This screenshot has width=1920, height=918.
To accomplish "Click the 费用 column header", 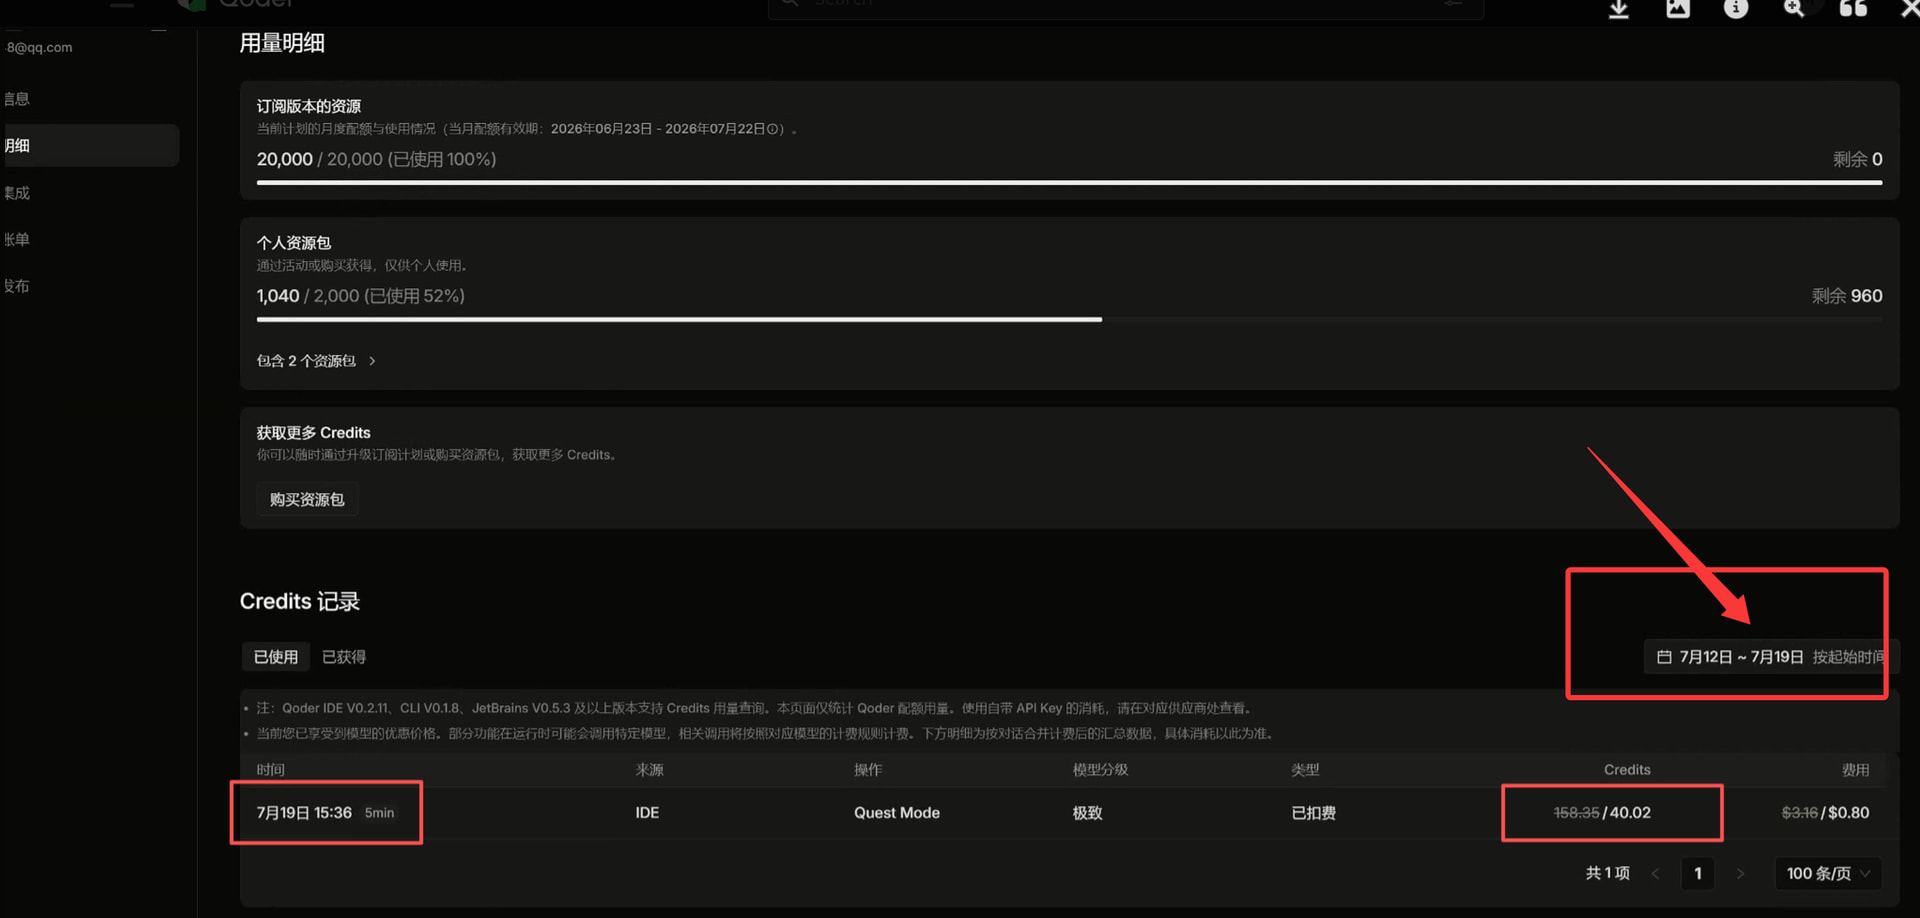I will click(1855, 769).
